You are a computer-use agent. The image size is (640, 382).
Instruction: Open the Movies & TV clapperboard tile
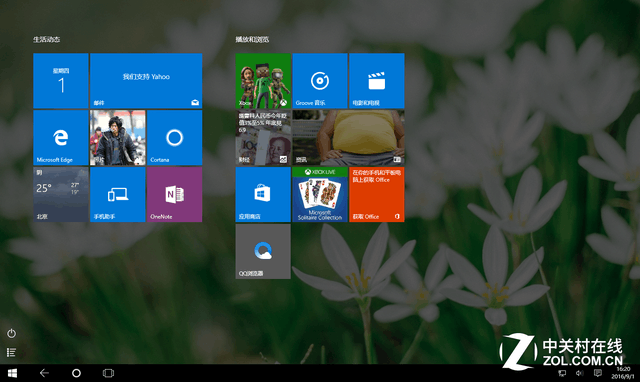[x=377, y=81]
